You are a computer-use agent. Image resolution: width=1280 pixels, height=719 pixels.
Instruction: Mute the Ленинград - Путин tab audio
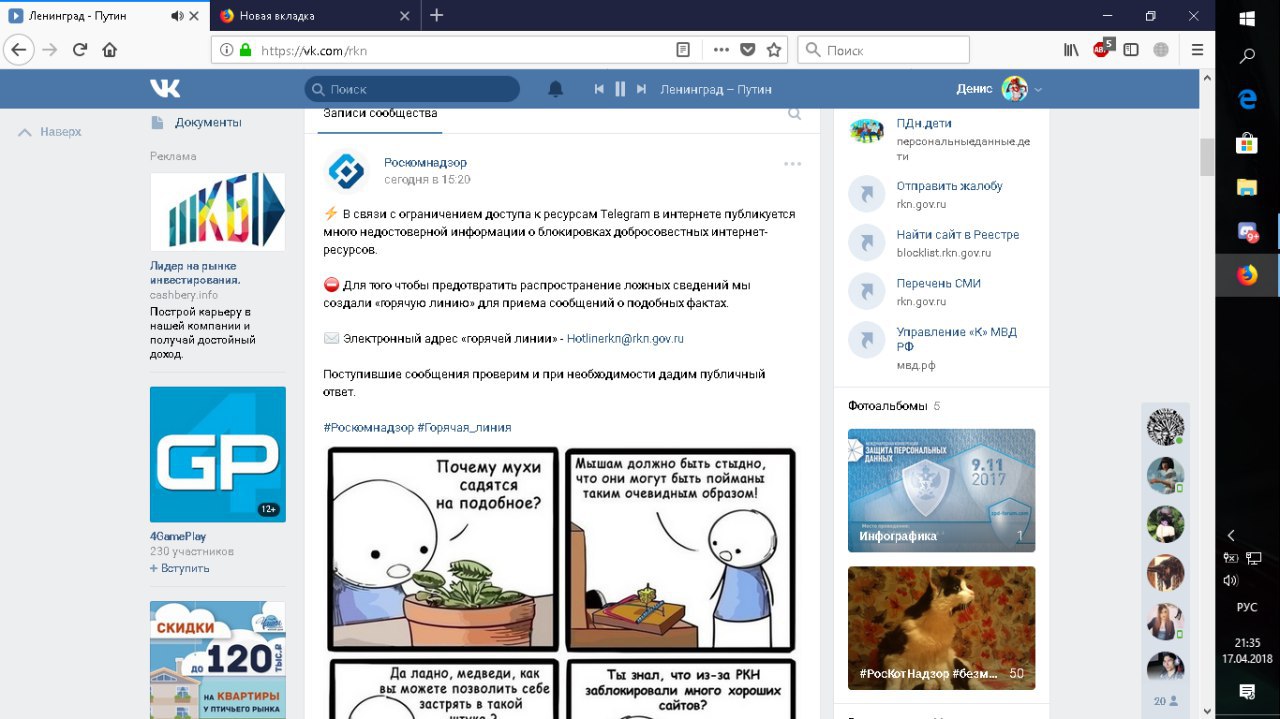click(178, 16)
